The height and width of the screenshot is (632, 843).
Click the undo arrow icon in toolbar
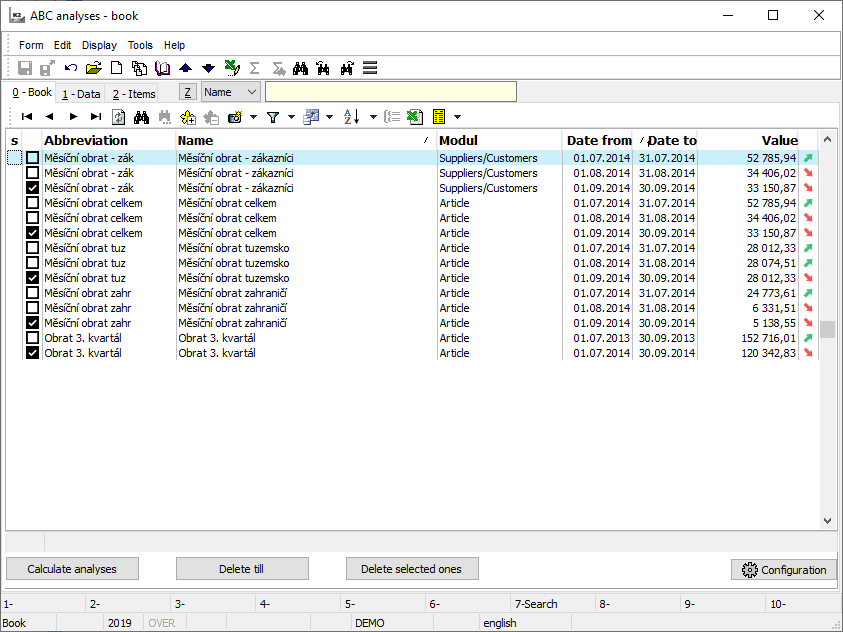pyautogui.click(x=71, y=68)
